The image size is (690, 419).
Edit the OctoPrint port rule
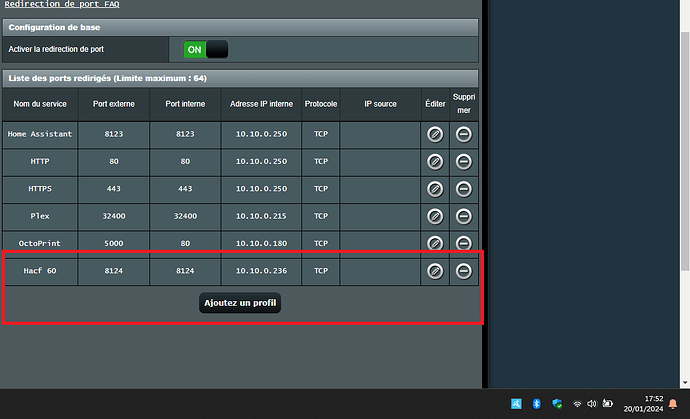coord(435,243)
